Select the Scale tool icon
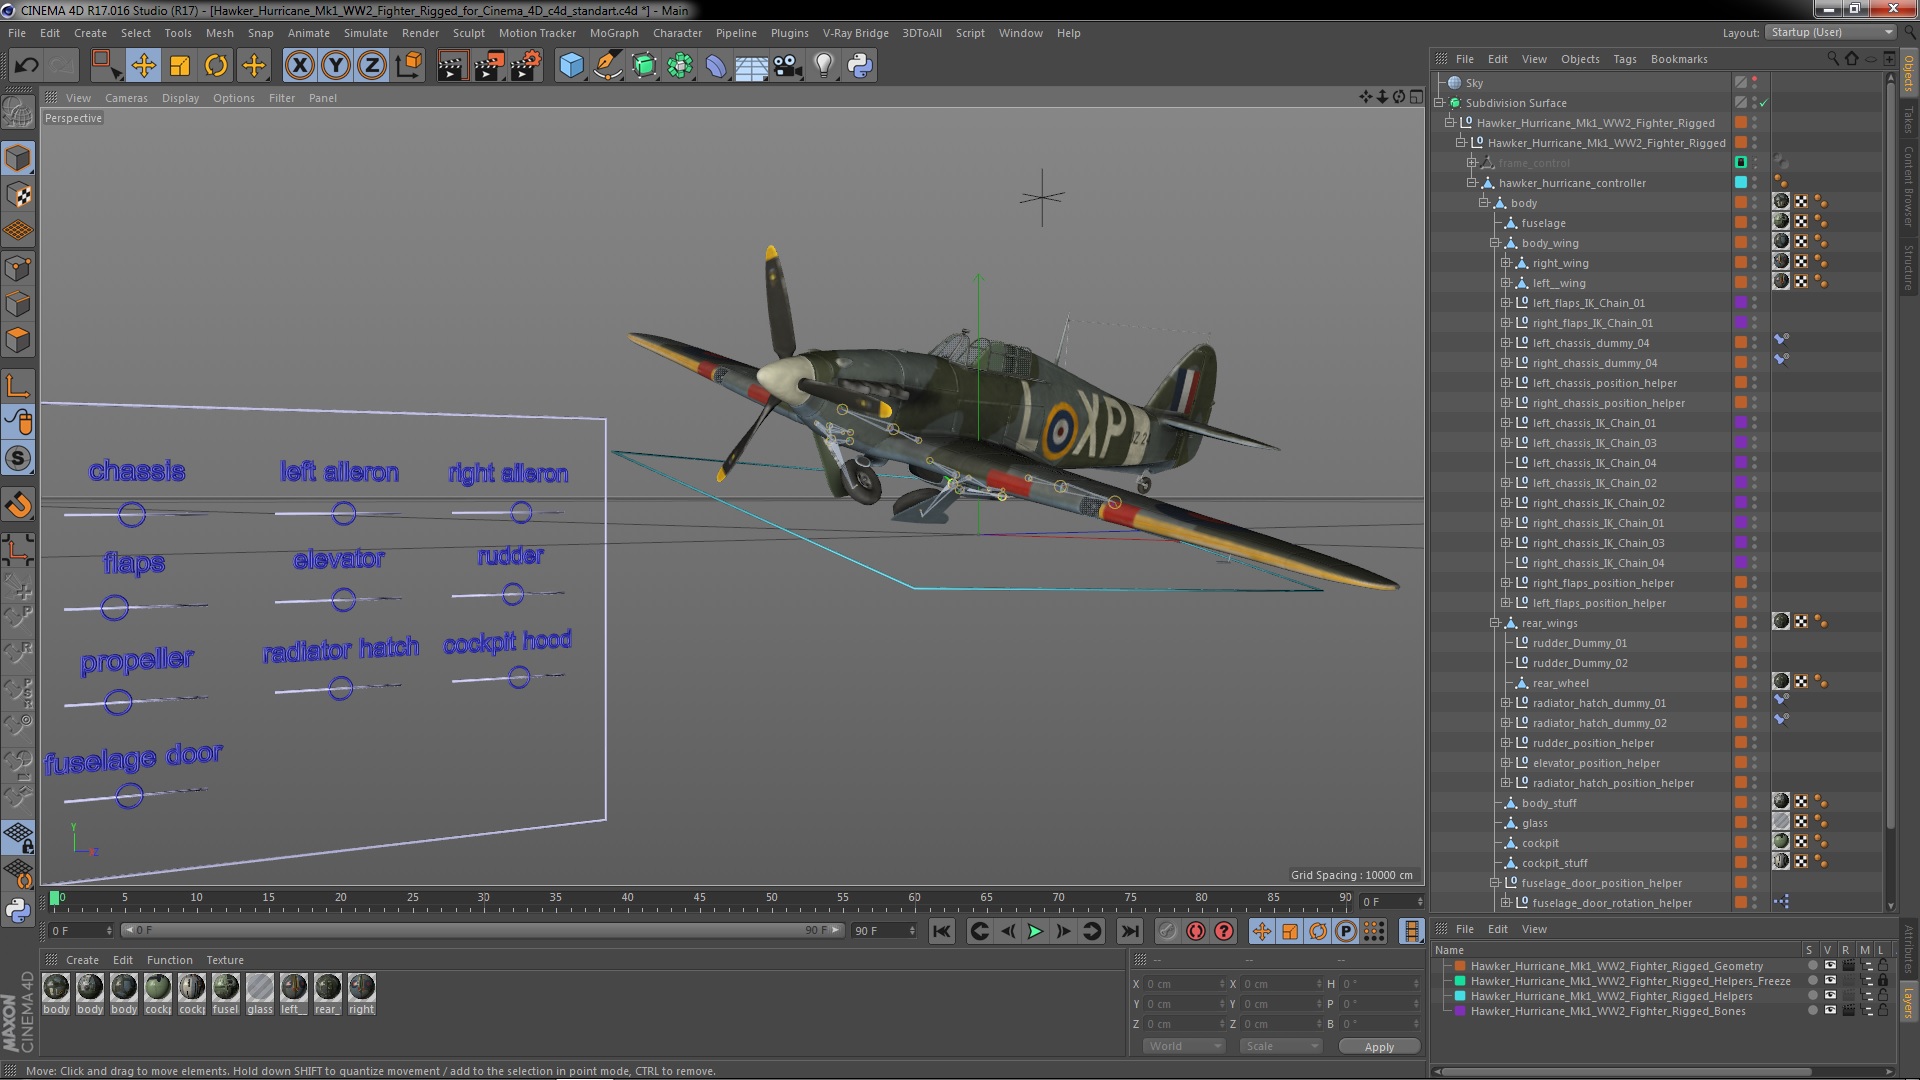The width and height of the screenshot is (1920, 1080). click(x=180, y=66)
